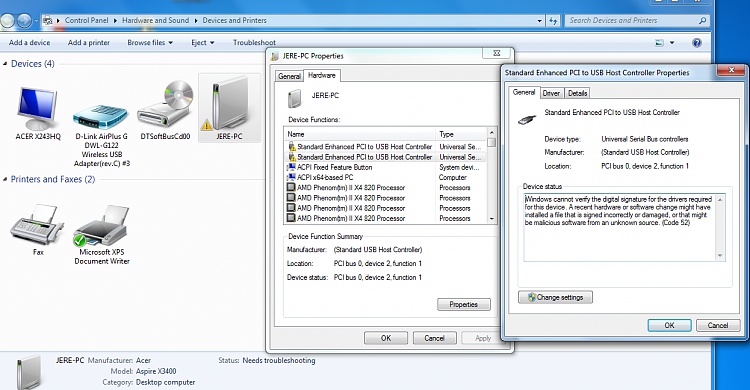Select Hardware tab in JERE-PC Properties

point(321,75)
